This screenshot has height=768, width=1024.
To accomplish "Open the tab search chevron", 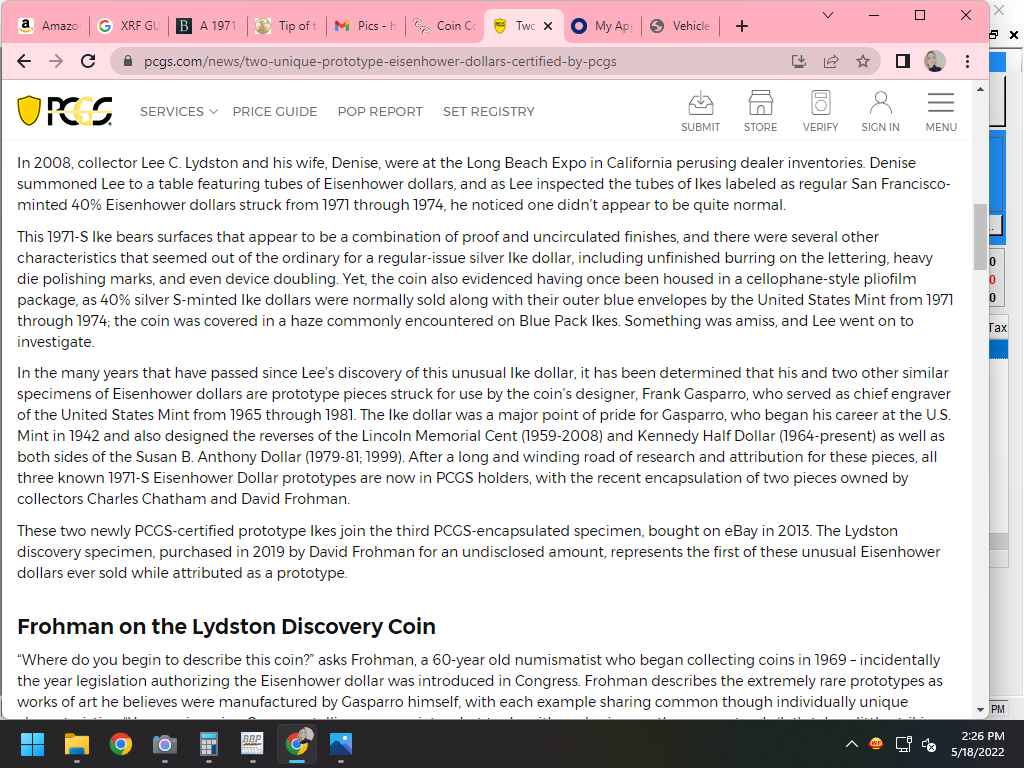I will (827, 15).
